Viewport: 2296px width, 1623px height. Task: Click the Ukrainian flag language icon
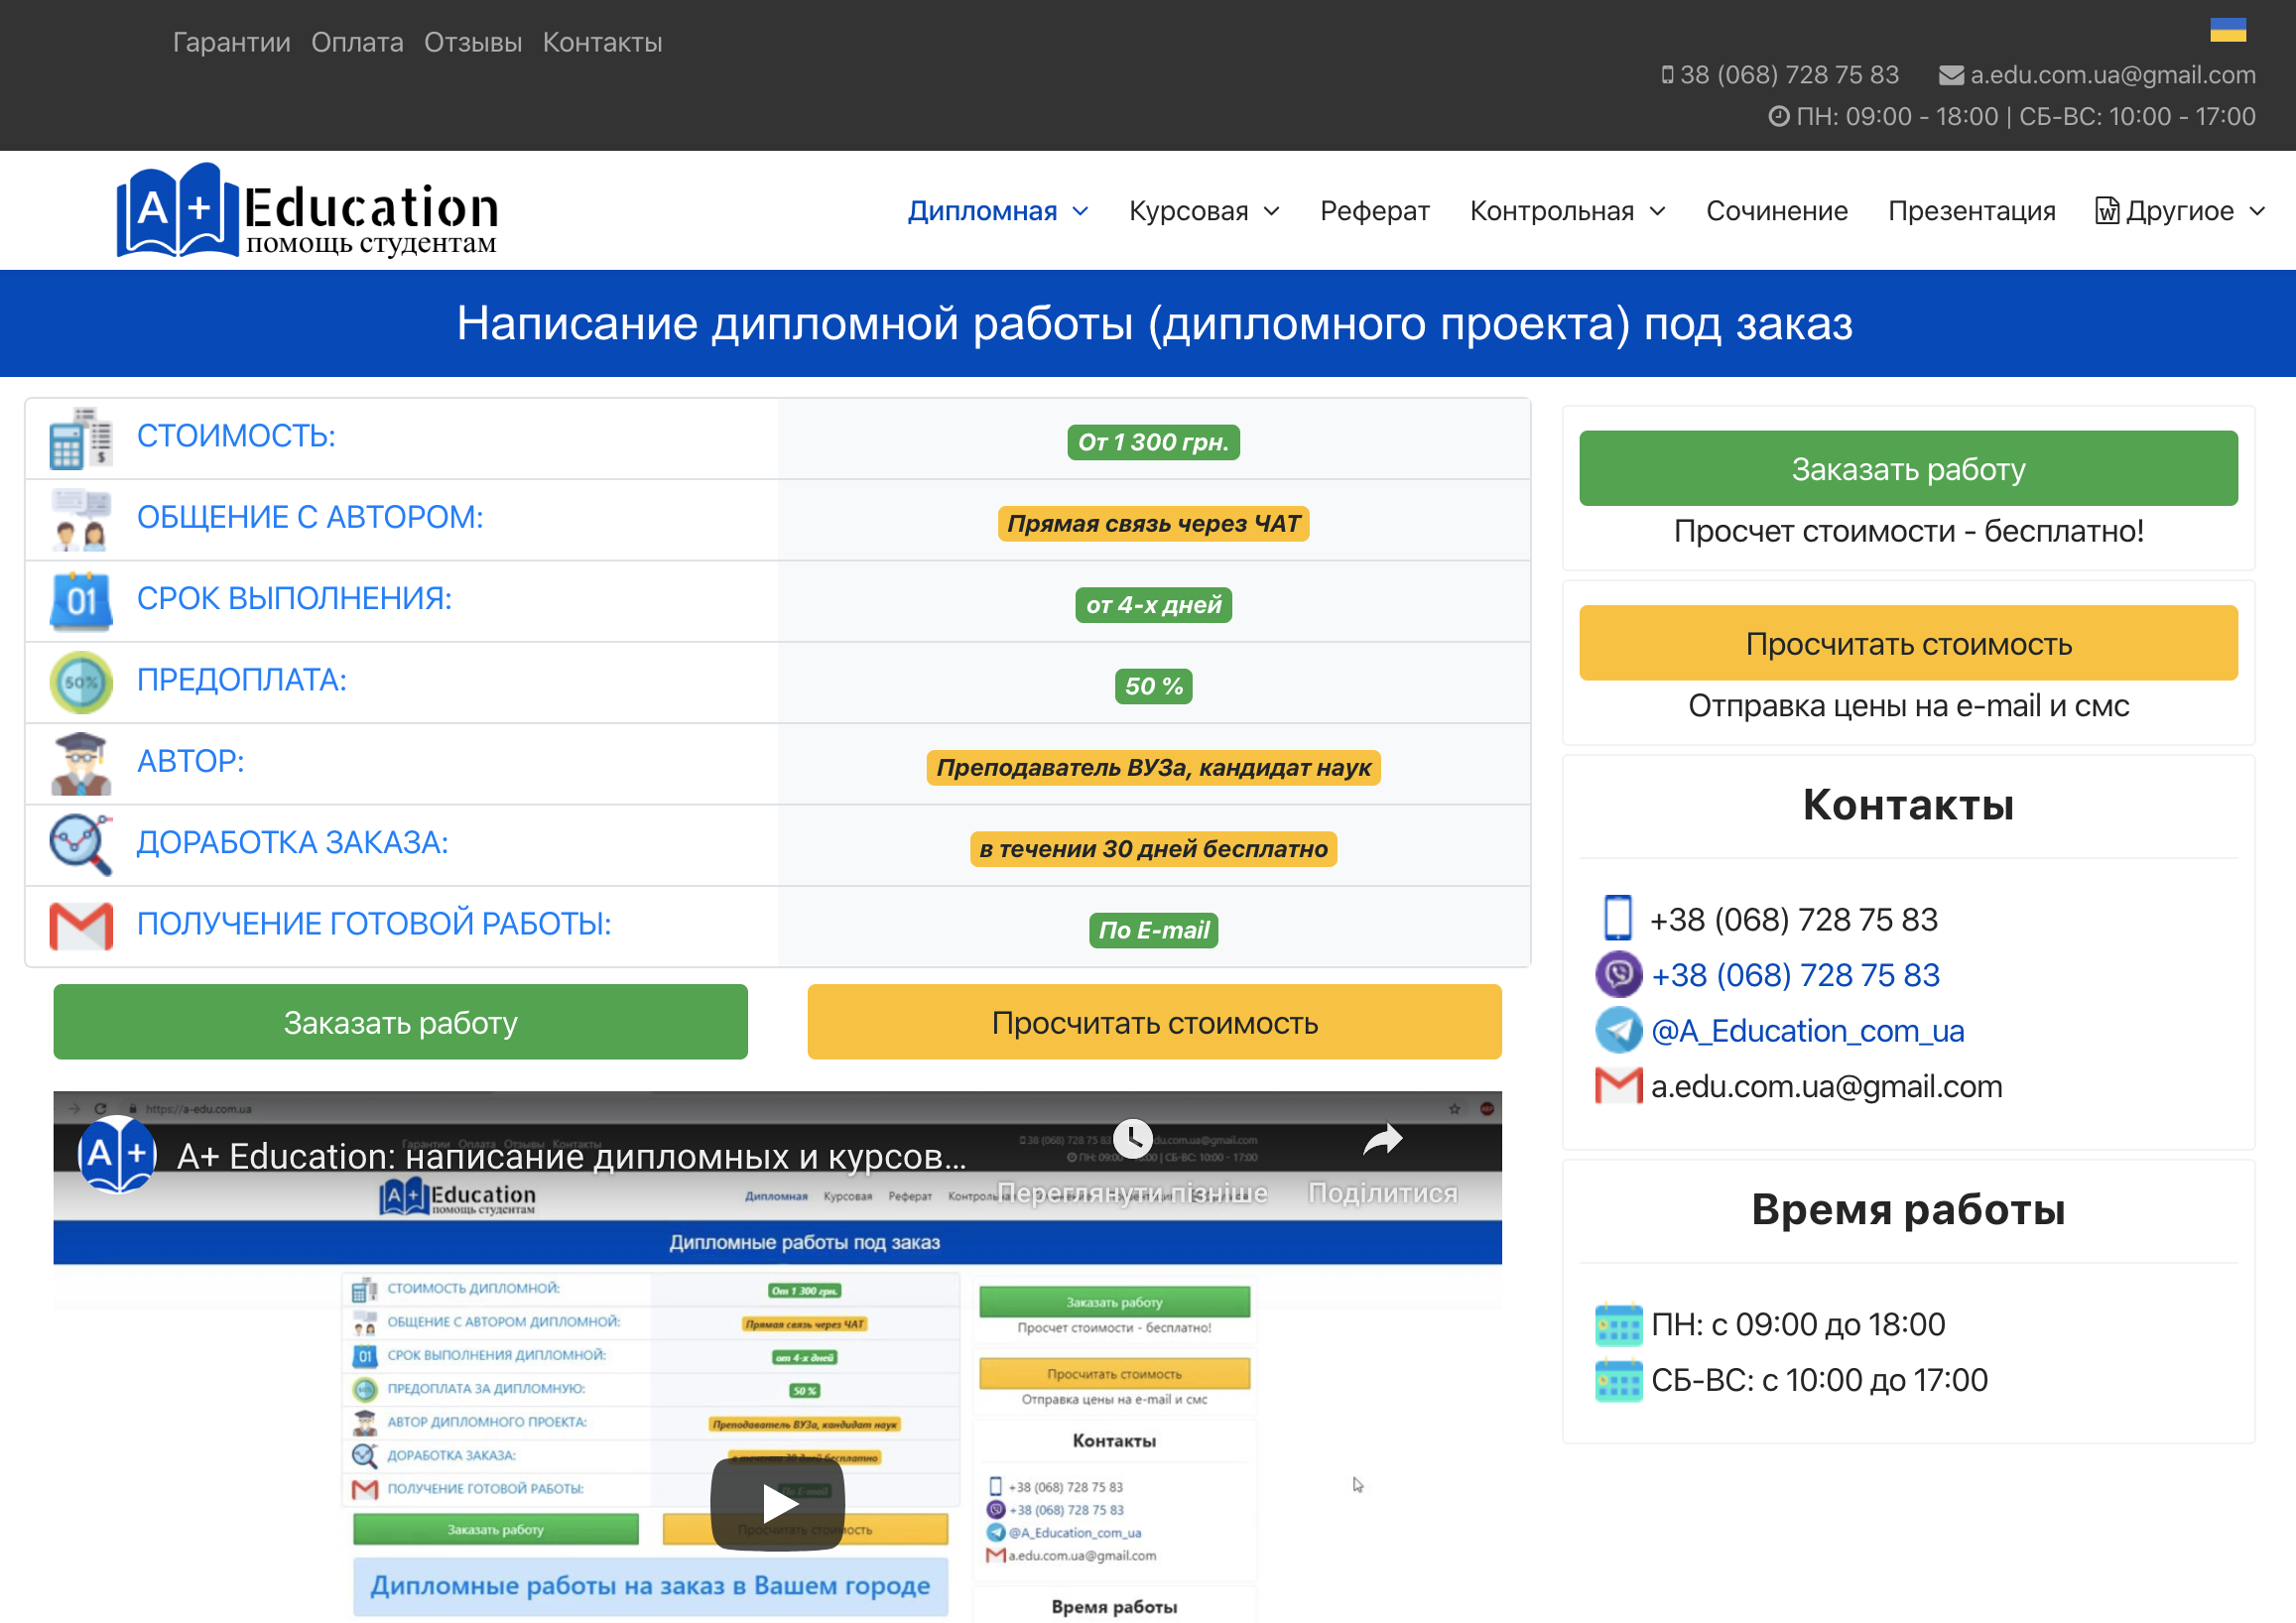pyautogui.click(x=2227, y=30)
